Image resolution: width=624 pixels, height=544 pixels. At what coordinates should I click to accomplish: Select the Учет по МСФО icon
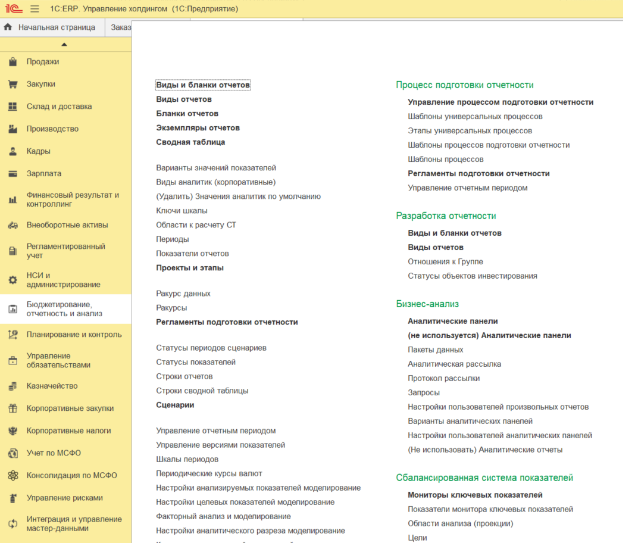point(13,453)
